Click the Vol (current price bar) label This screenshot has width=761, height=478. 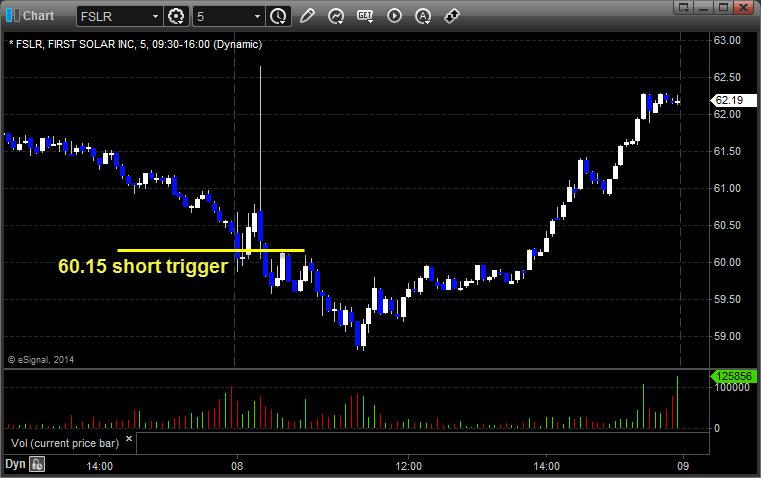(65, 443)
